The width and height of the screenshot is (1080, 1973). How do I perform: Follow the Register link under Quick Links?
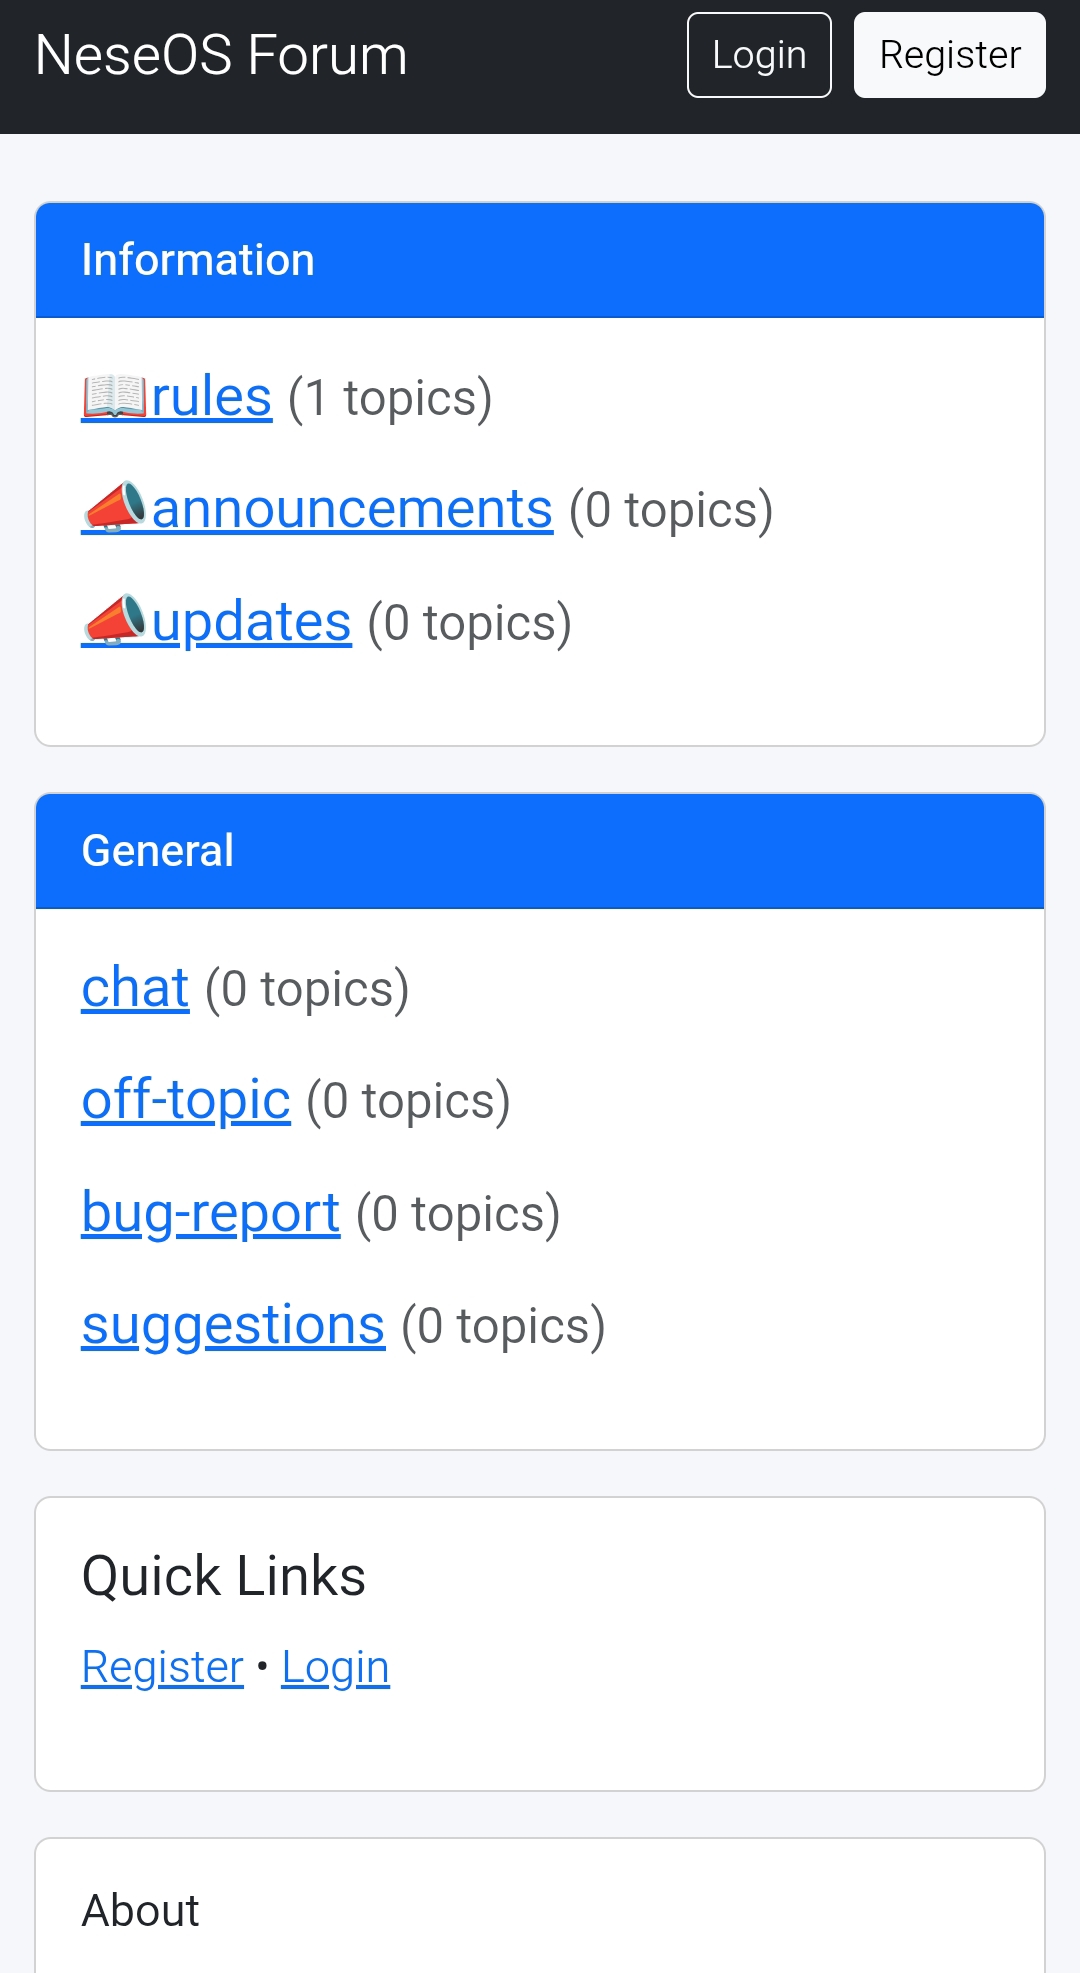coord(162,1667)
